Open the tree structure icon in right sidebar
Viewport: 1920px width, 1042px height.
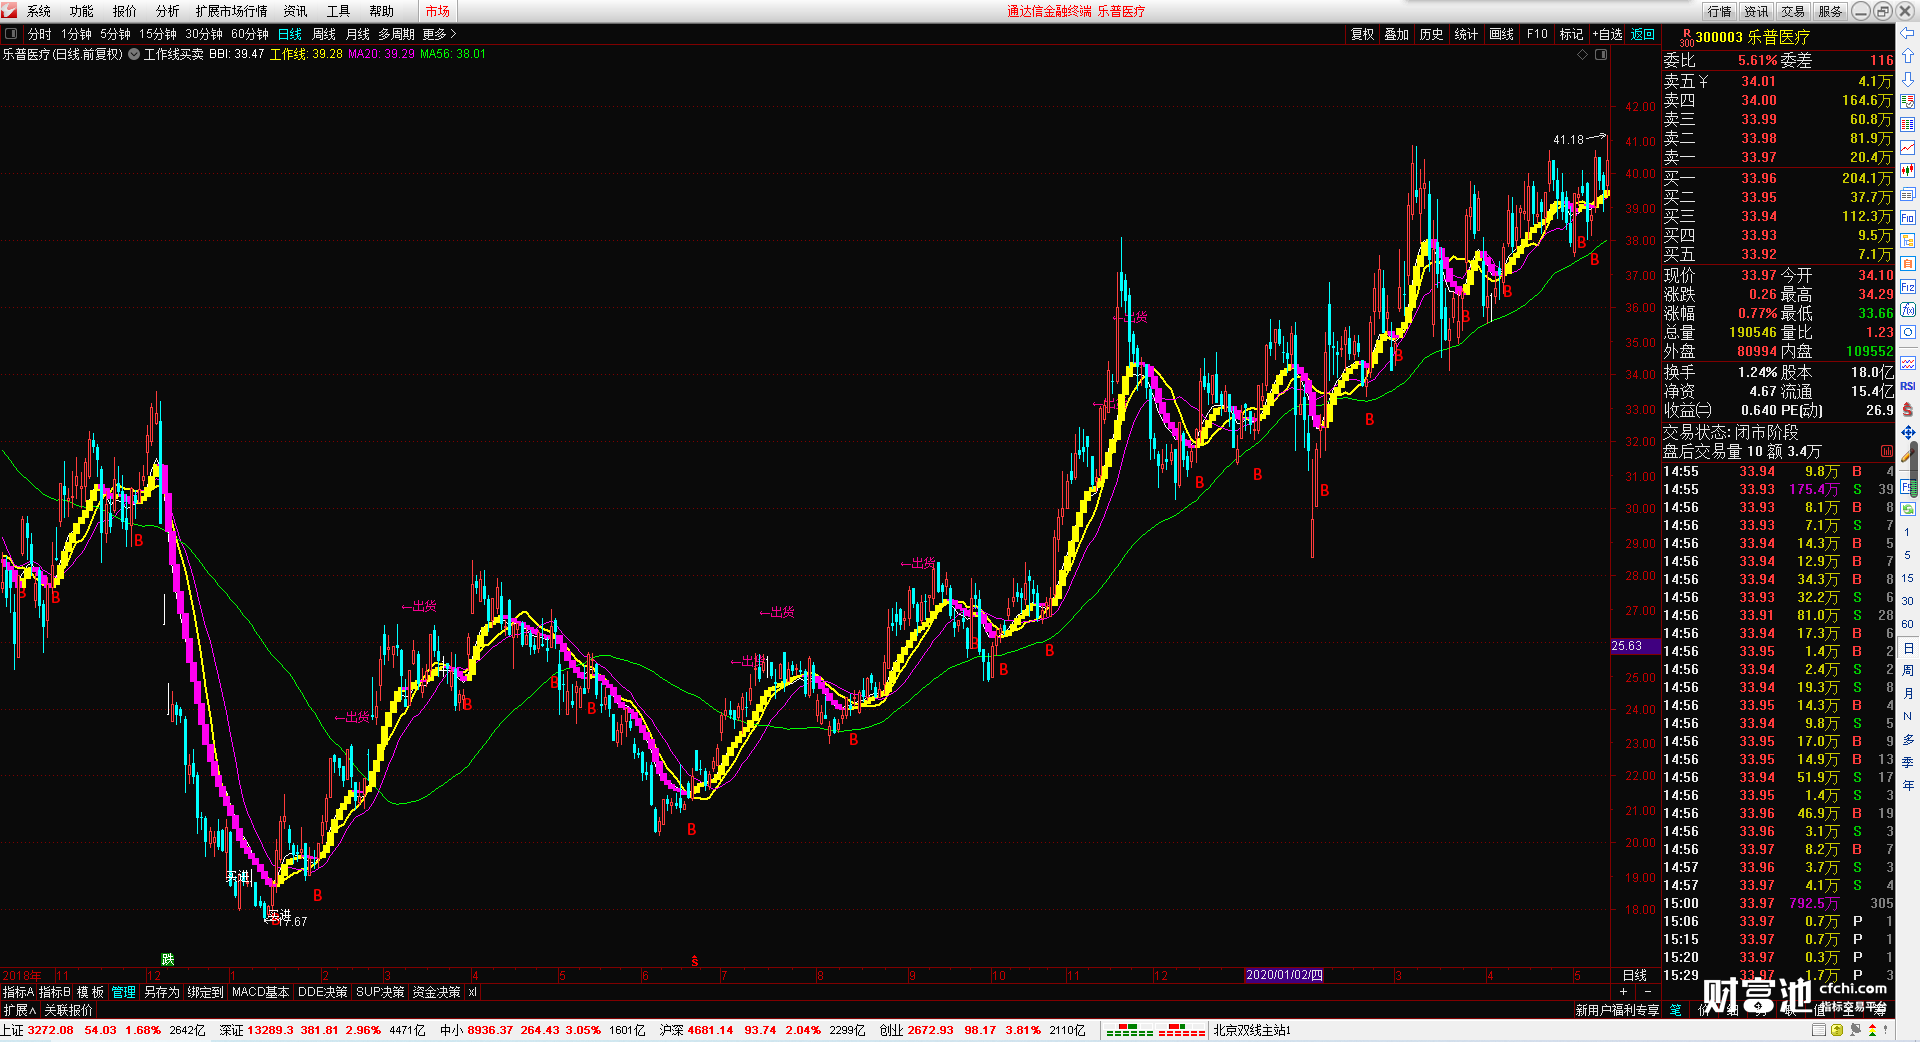(x=1908, y=241)
